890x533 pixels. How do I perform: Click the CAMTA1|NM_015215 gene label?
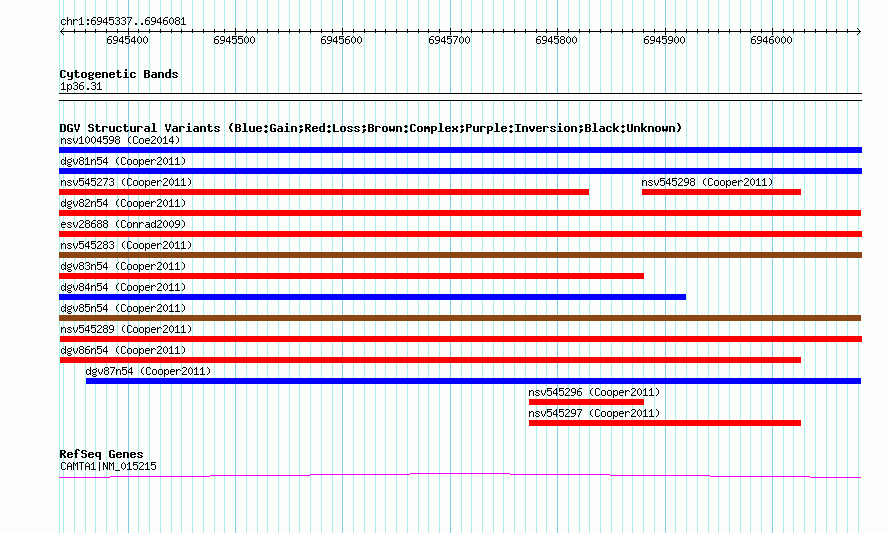(x=108, y=467)
